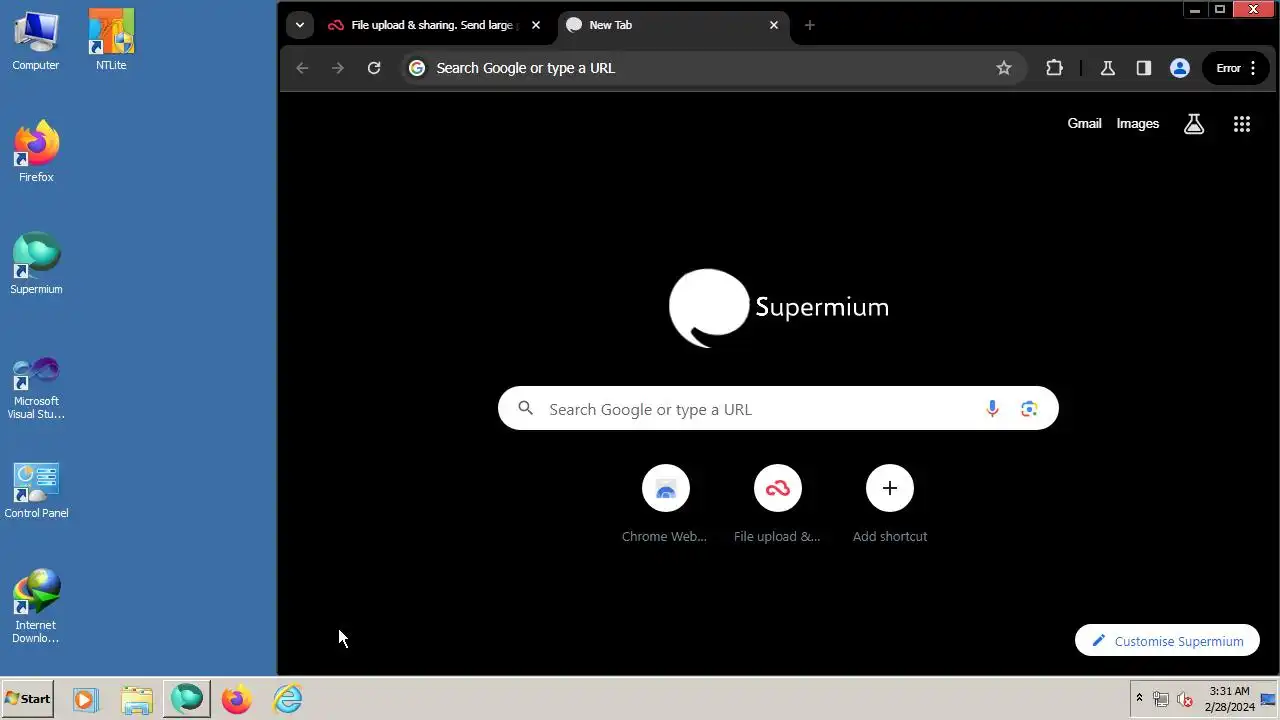Viewport: 1280px width, 720px height.
Task: Toggle the side panel icon
Action: (1143, 68)
